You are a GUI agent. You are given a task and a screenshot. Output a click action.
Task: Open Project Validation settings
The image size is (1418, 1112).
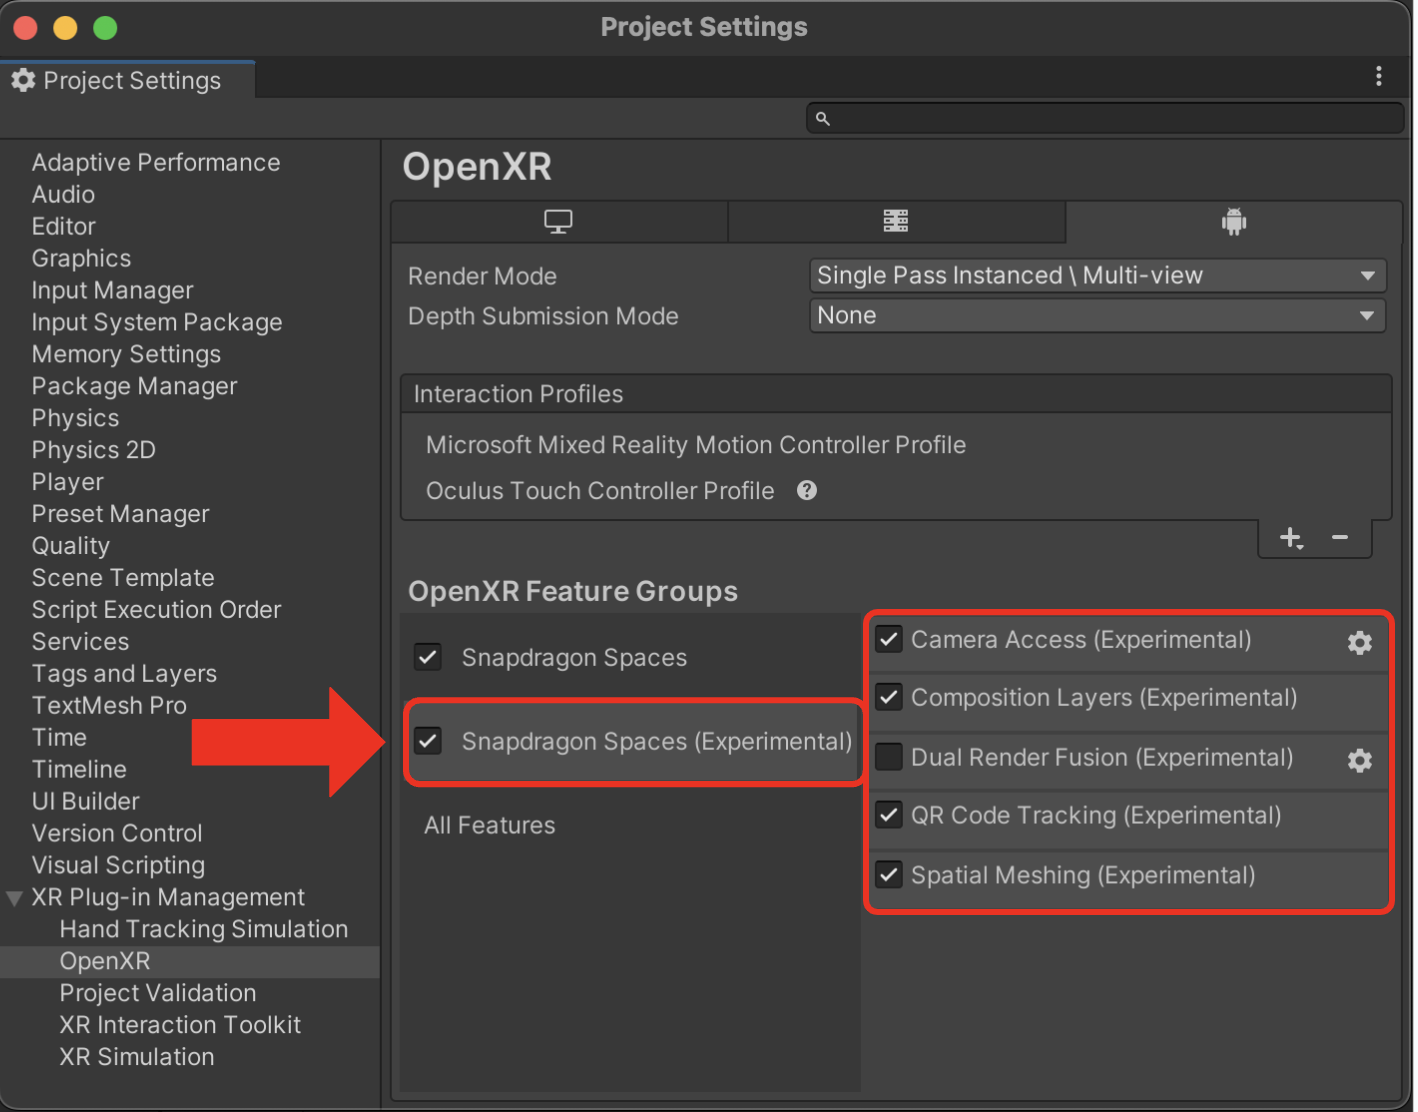(x=158, y=994)
